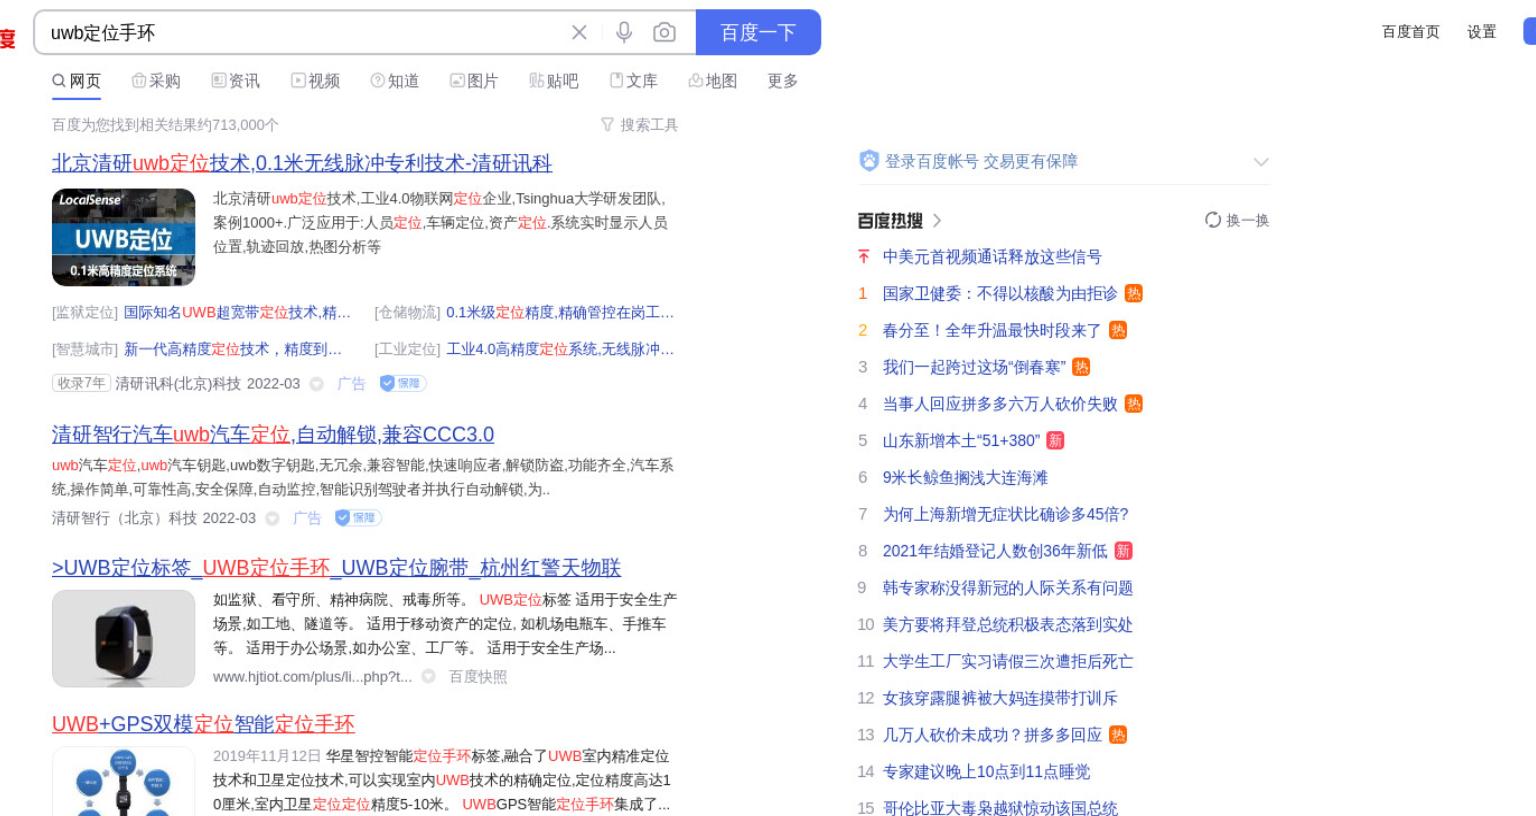
Task: Go to 百度首页 link
Action: [x=1411, y=32]
